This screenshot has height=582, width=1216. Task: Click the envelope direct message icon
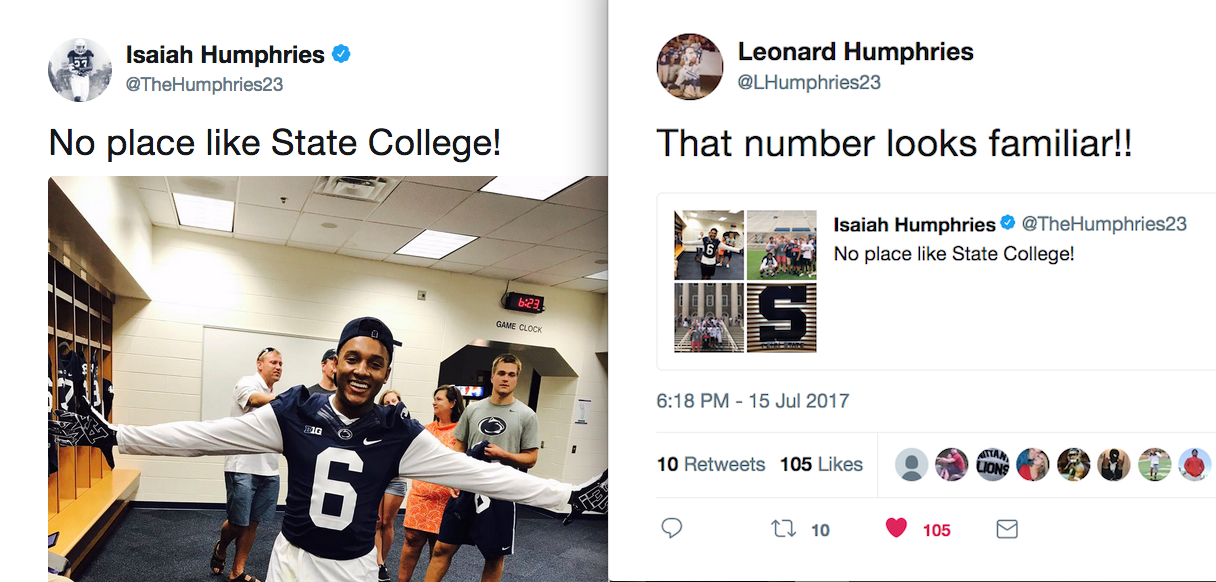[x=1007, y=528]
